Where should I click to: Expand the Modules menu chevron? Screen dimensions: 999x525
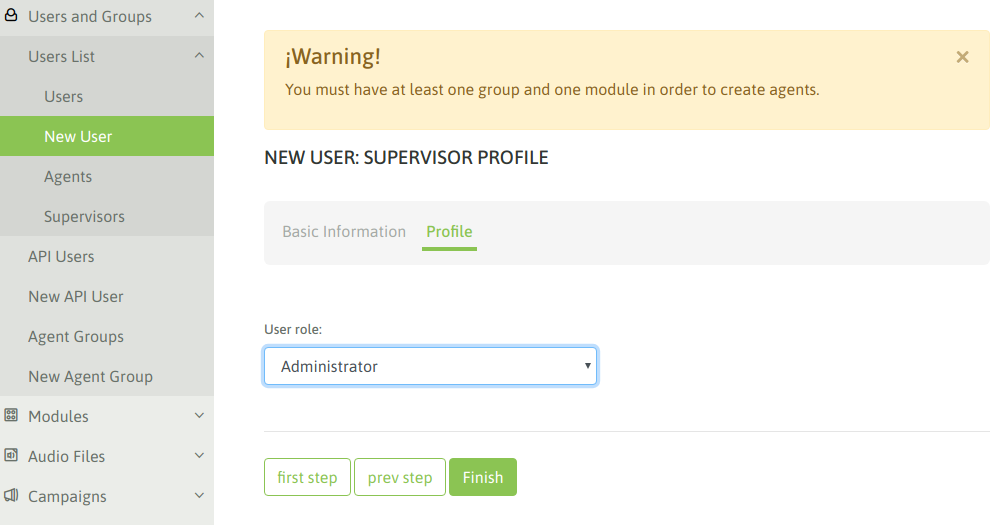tap(199, 415)
